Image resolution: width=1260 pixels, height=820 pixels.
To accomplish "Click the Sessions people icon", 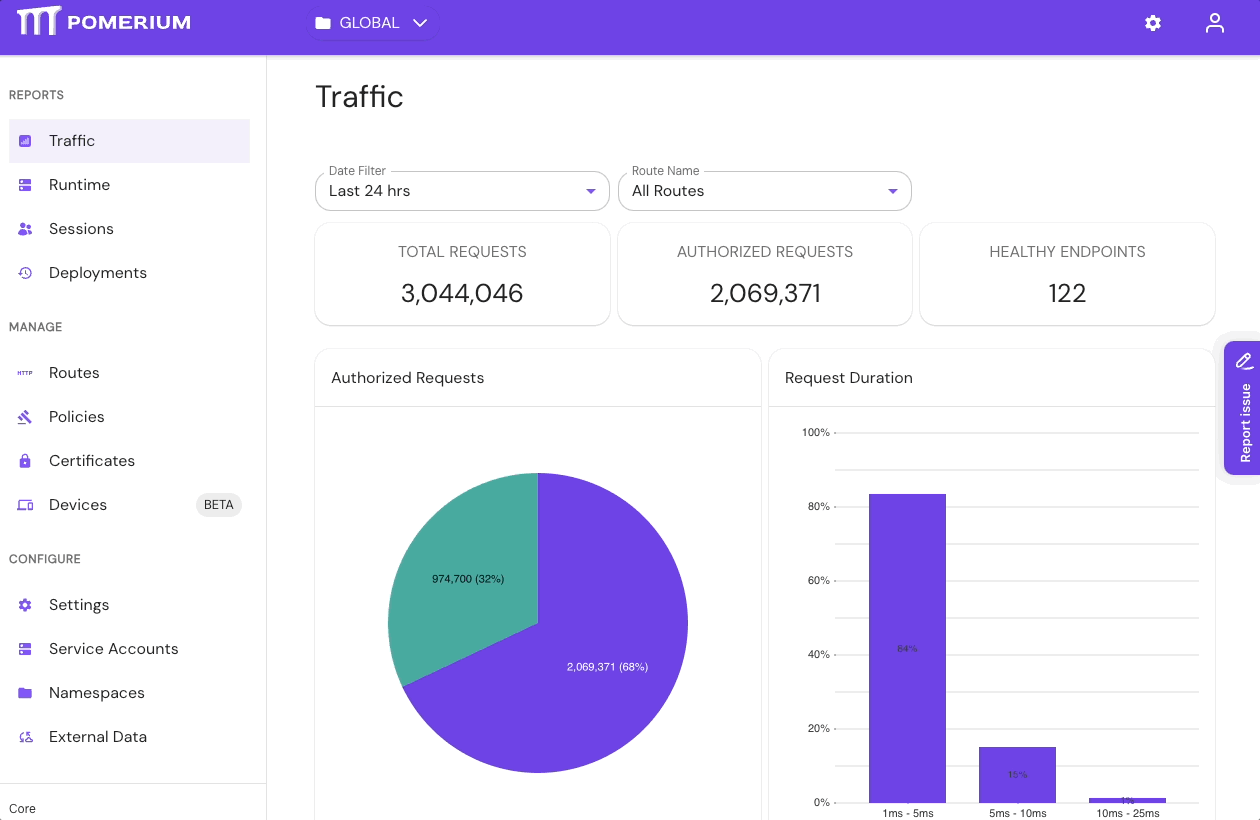I will tap(26, 229).
